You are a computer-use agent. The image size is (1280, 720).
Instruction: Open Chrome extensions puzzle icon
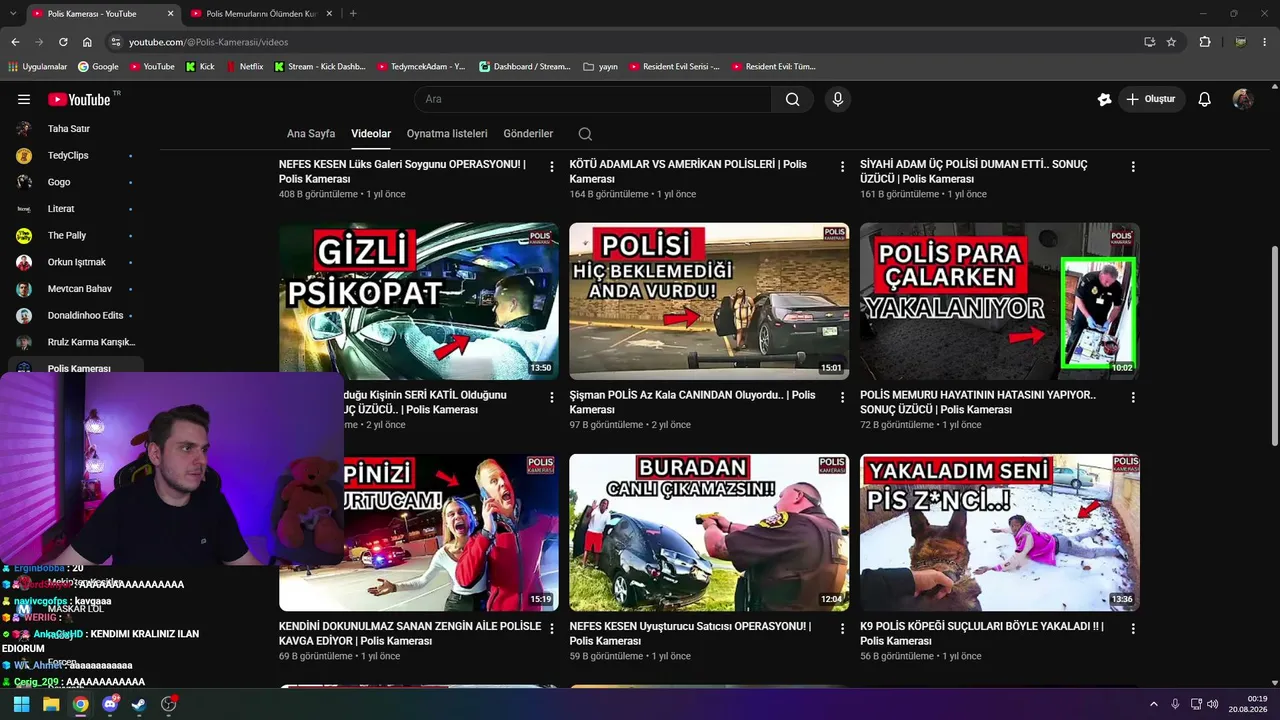point(1205,42)
